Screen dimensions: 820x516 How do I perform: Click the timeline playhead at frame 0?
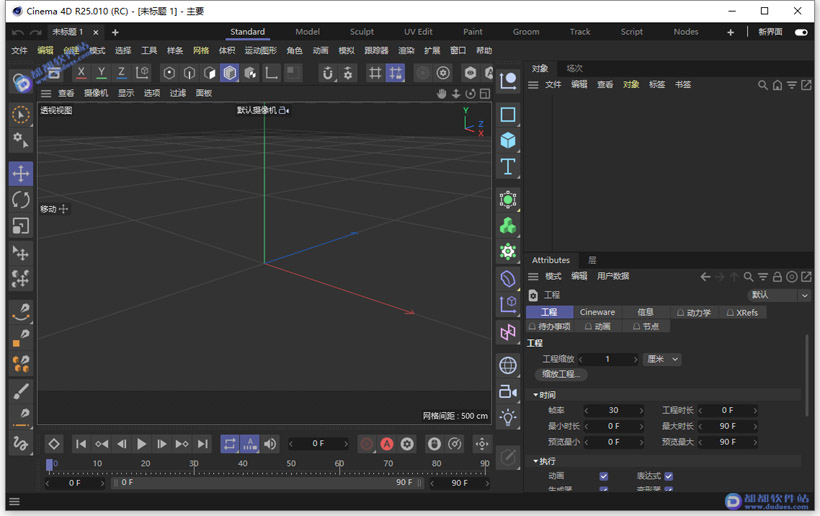tap(49, 464)
